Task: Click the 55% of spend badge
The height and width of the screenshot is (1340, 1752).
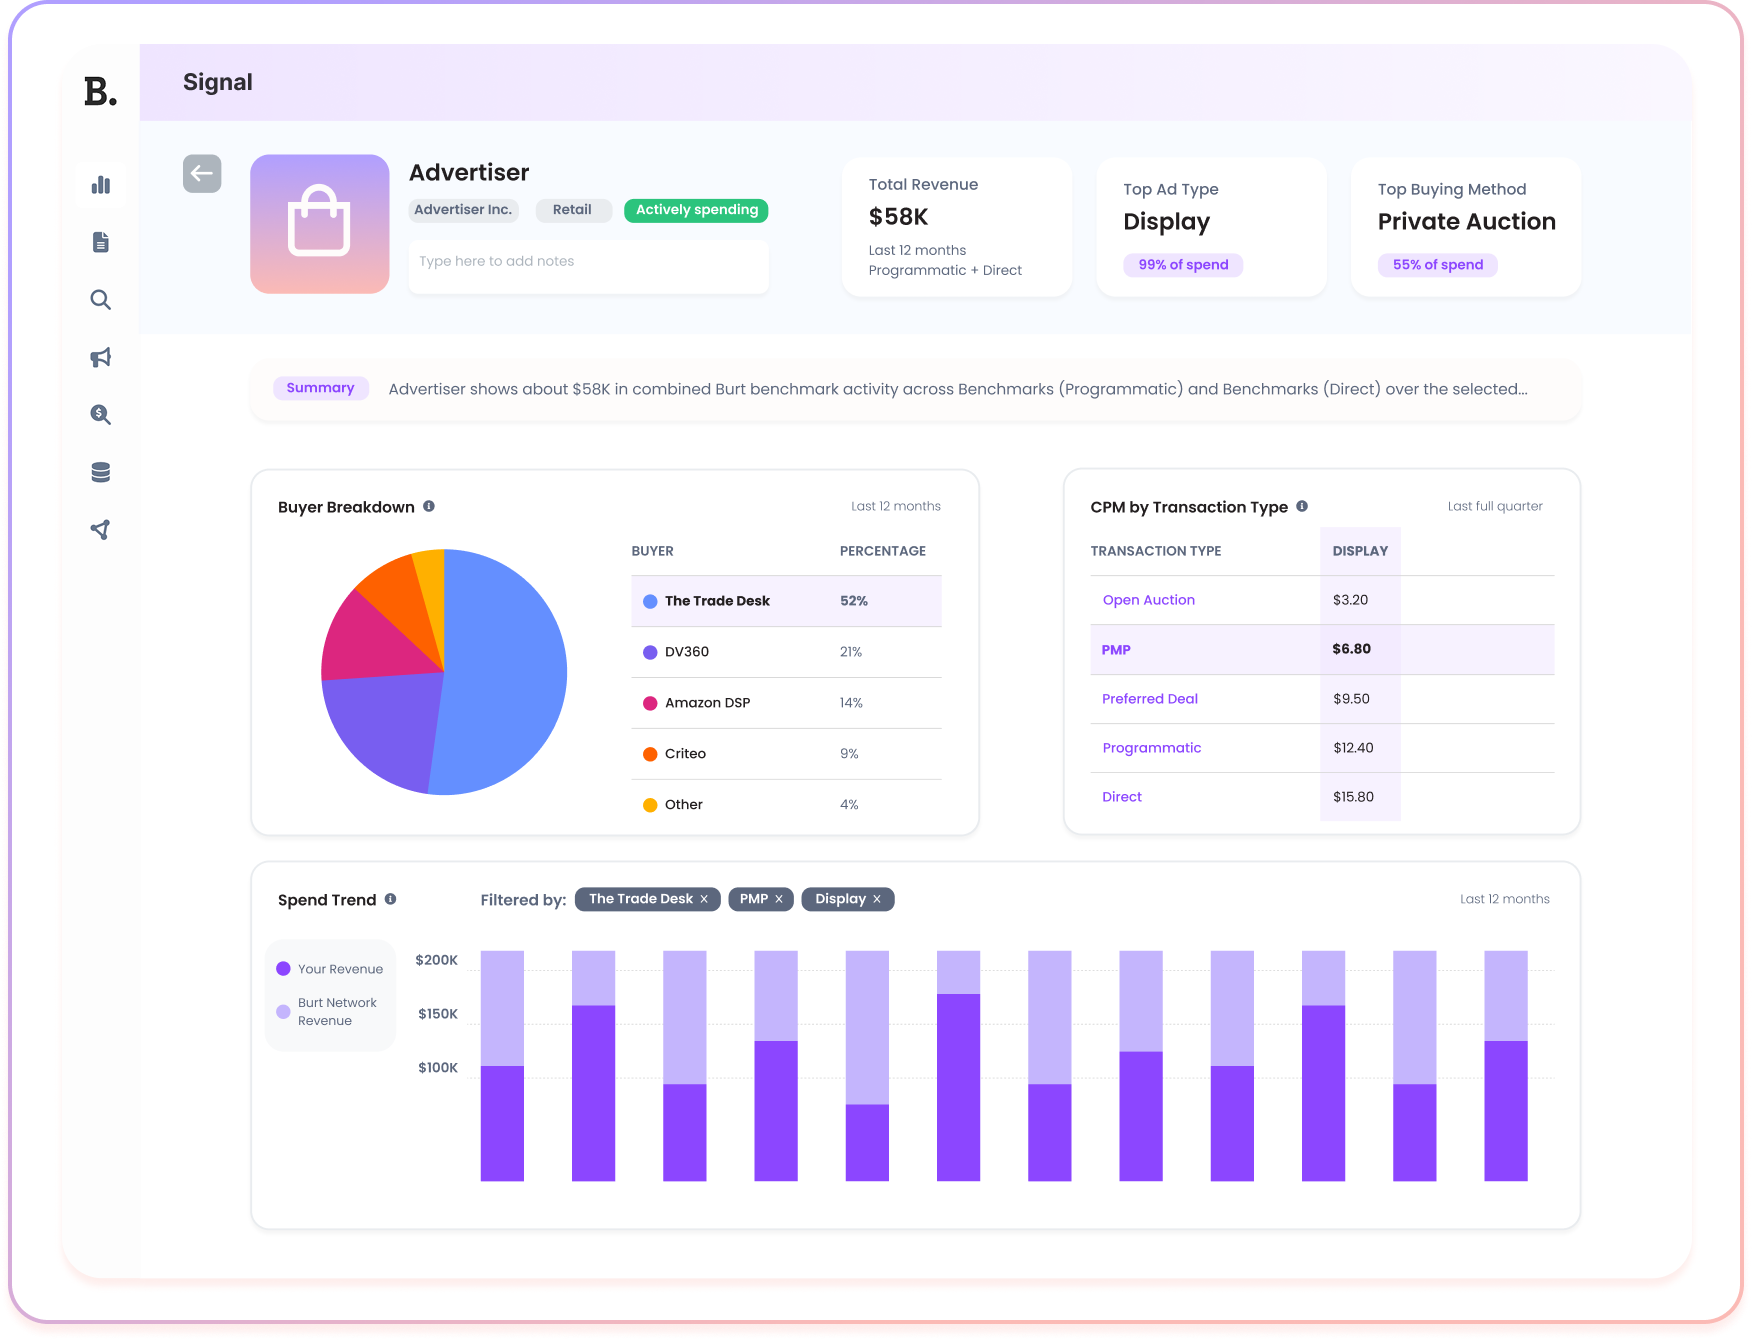Action: 1438,265
